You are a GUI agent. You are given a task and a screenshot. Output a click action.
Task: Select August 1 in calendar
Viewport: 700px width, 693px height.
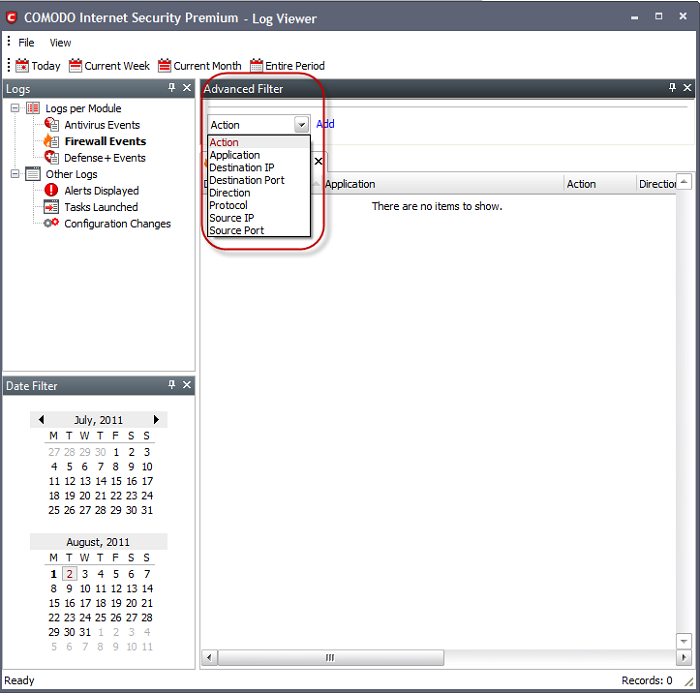[54, 574]
